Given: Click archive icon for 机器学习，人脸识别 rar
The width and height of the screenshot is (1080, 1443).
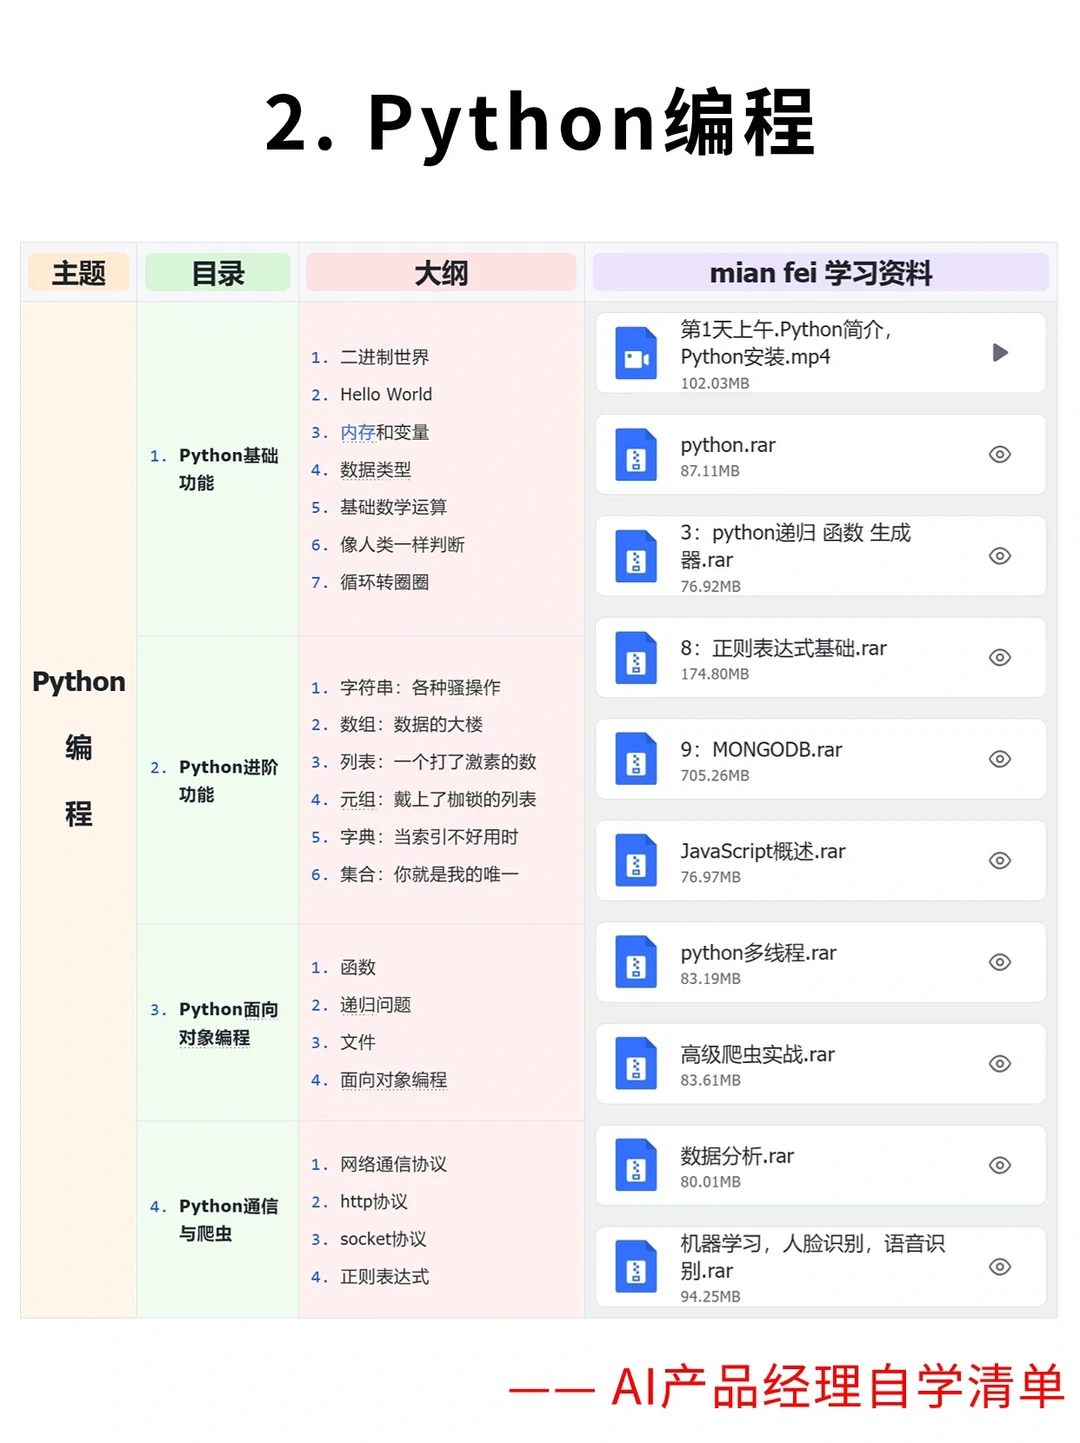Looking at the screenshot, I should point(636,1267).
